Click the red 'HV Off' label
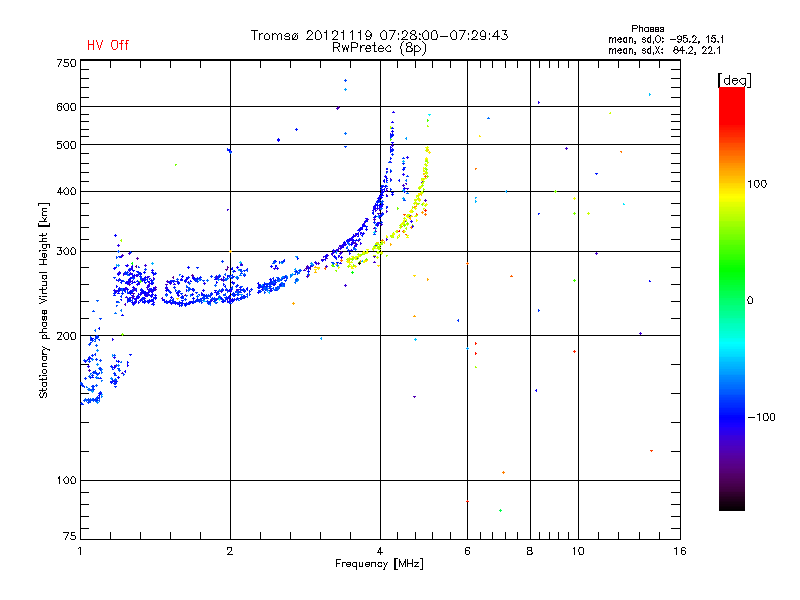The width and height of the screenshot is (800, 600). click(x=108, y=45)
